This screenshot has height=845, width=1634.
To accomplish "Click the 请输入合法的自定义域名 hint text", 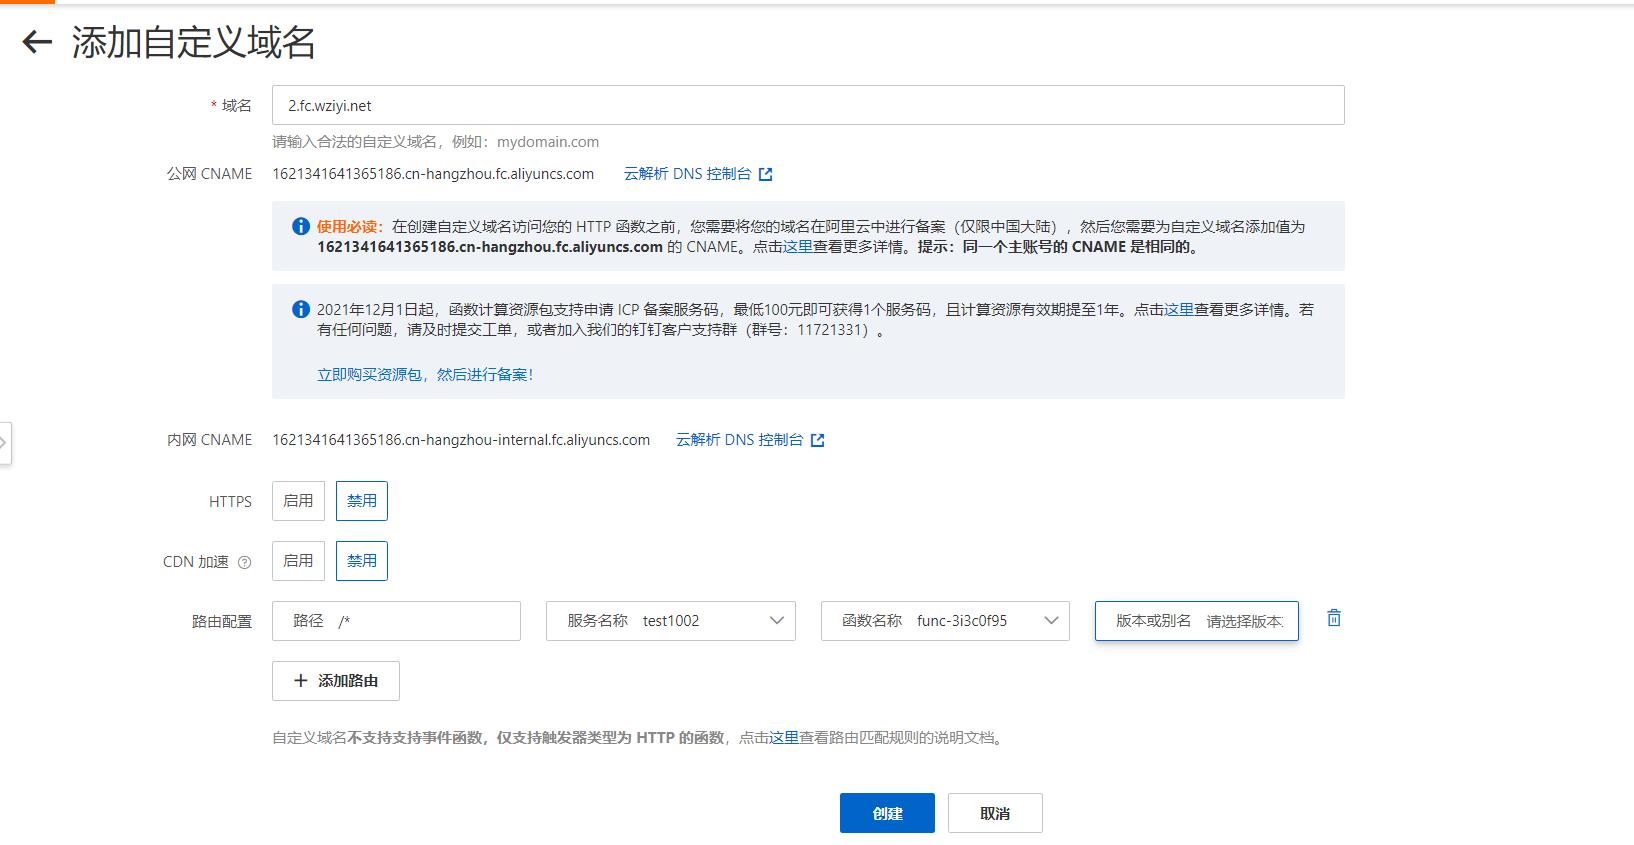I will (x=436, y=142).
